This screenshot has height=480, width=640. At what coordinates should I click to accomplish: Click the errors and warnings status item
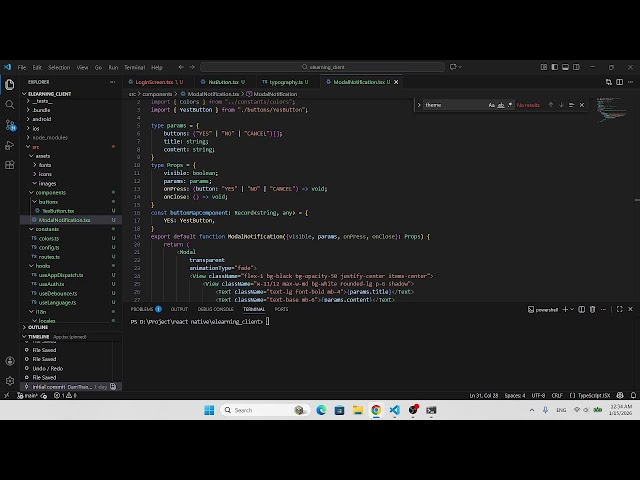pos(65,395)
